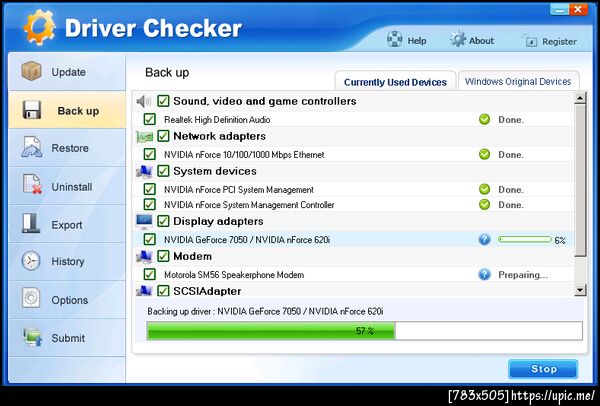Uncheck NVIDIA GeForce 7050 / nForce 620i
Image resolution: width=600 pixels, height=406 pixels.
tap(149, 240)
